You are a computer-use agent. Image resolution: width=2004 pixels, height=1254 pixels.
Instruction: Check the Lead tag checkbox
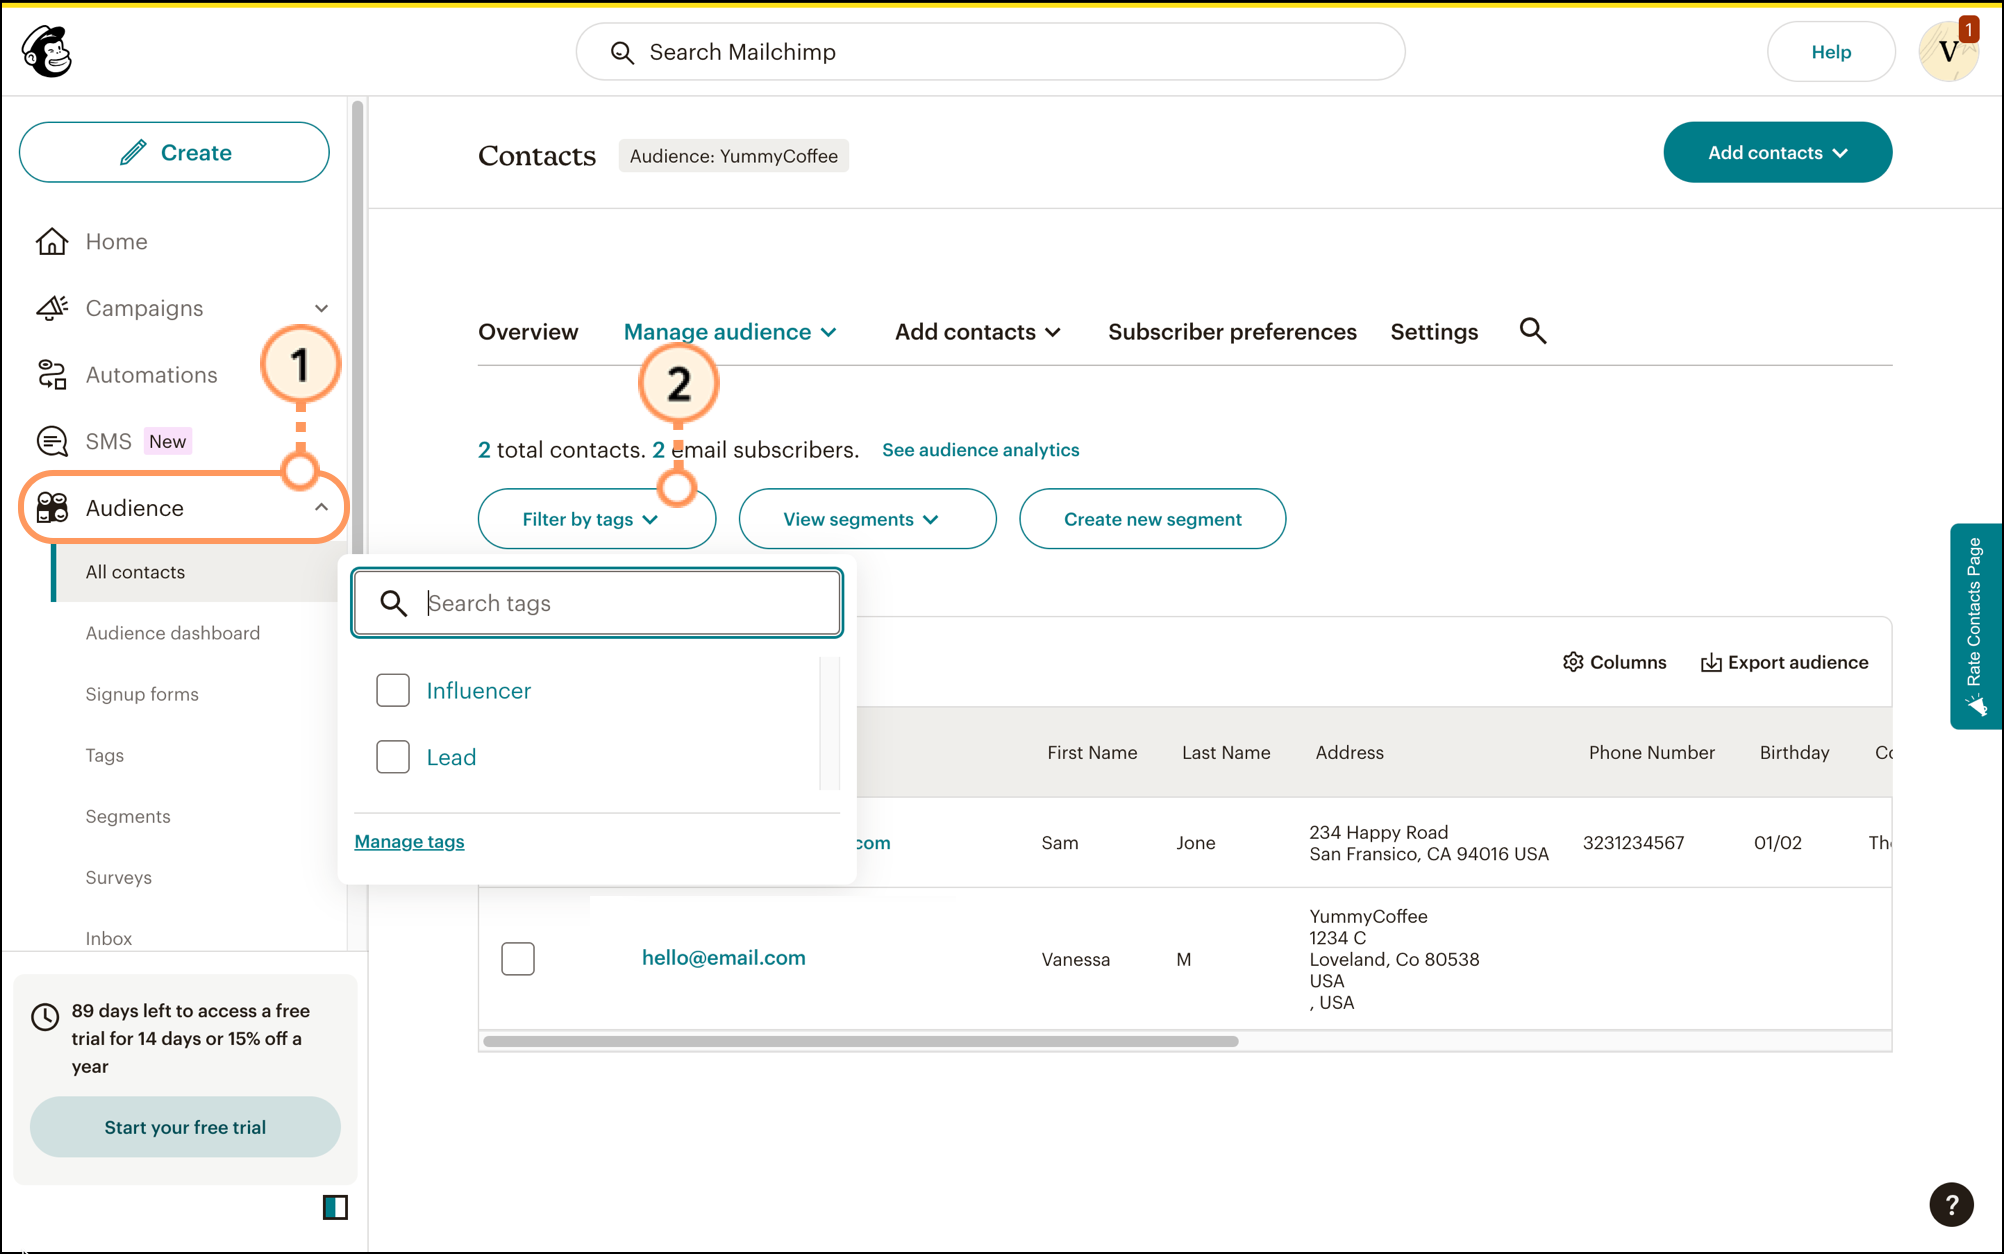click(x=393, y=757)
